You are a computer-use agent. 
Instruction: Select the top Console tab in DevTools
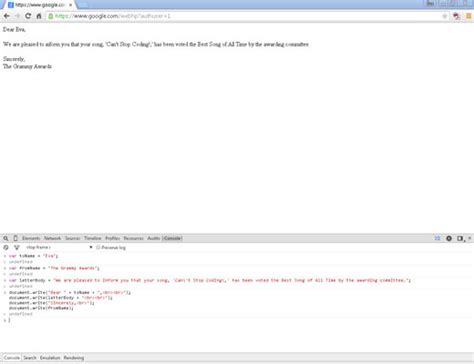pos(172,238)
